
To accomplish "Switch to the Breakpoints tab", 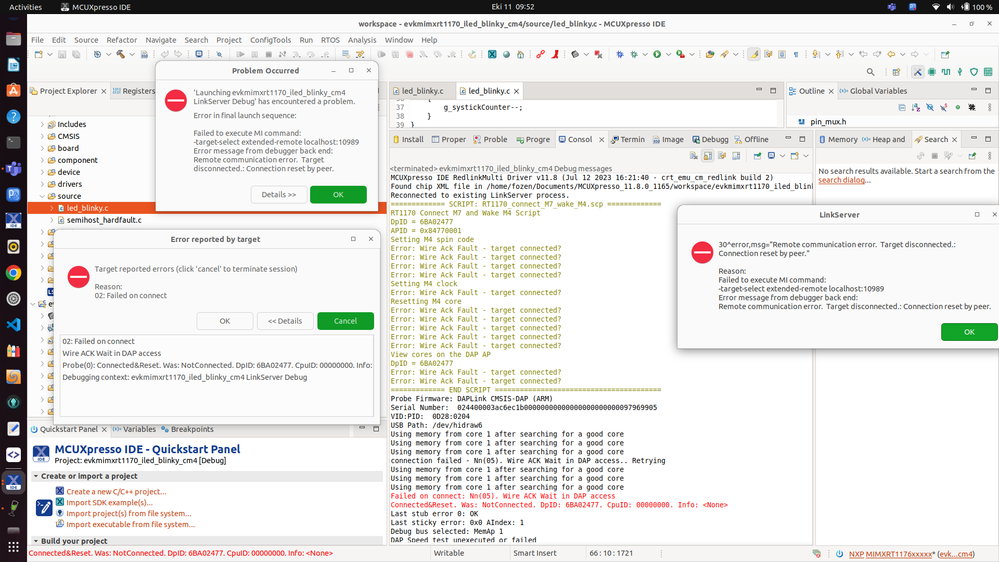I will click(x=187, y=429).
